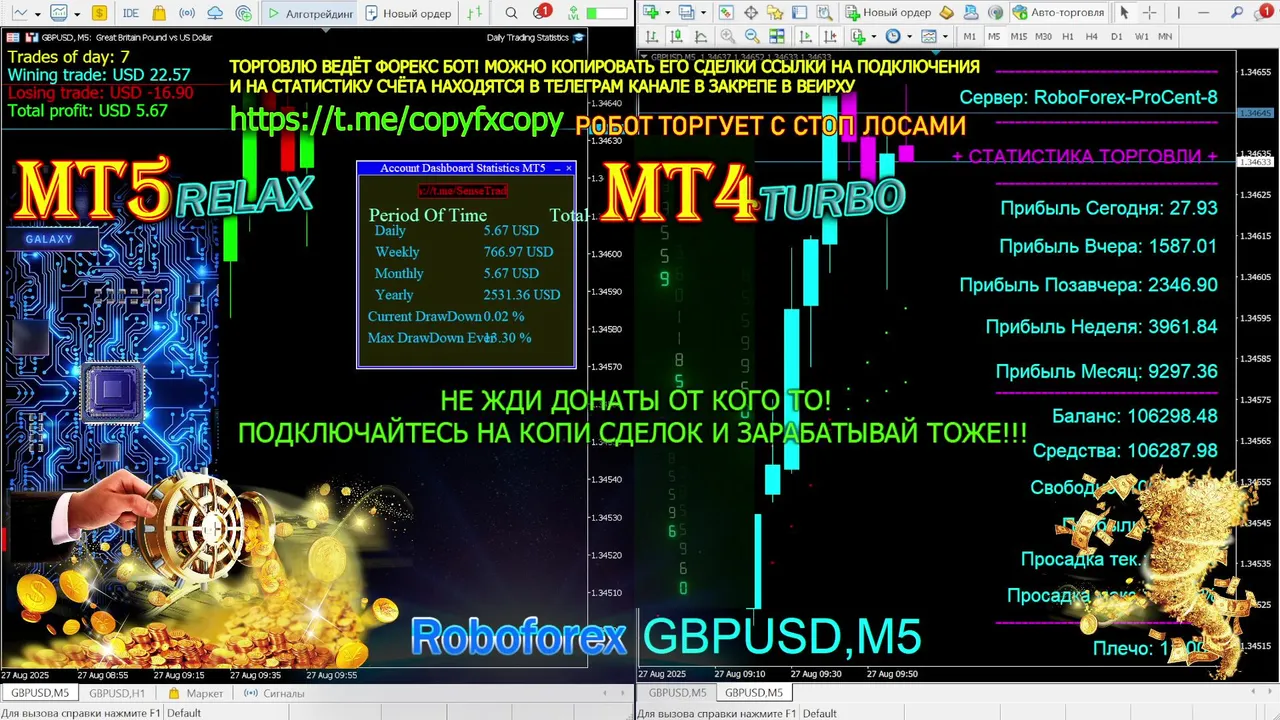Open the MT4 periods clock dropdown arrow
Screen dimensions: 1280x720
click(909, 37)
